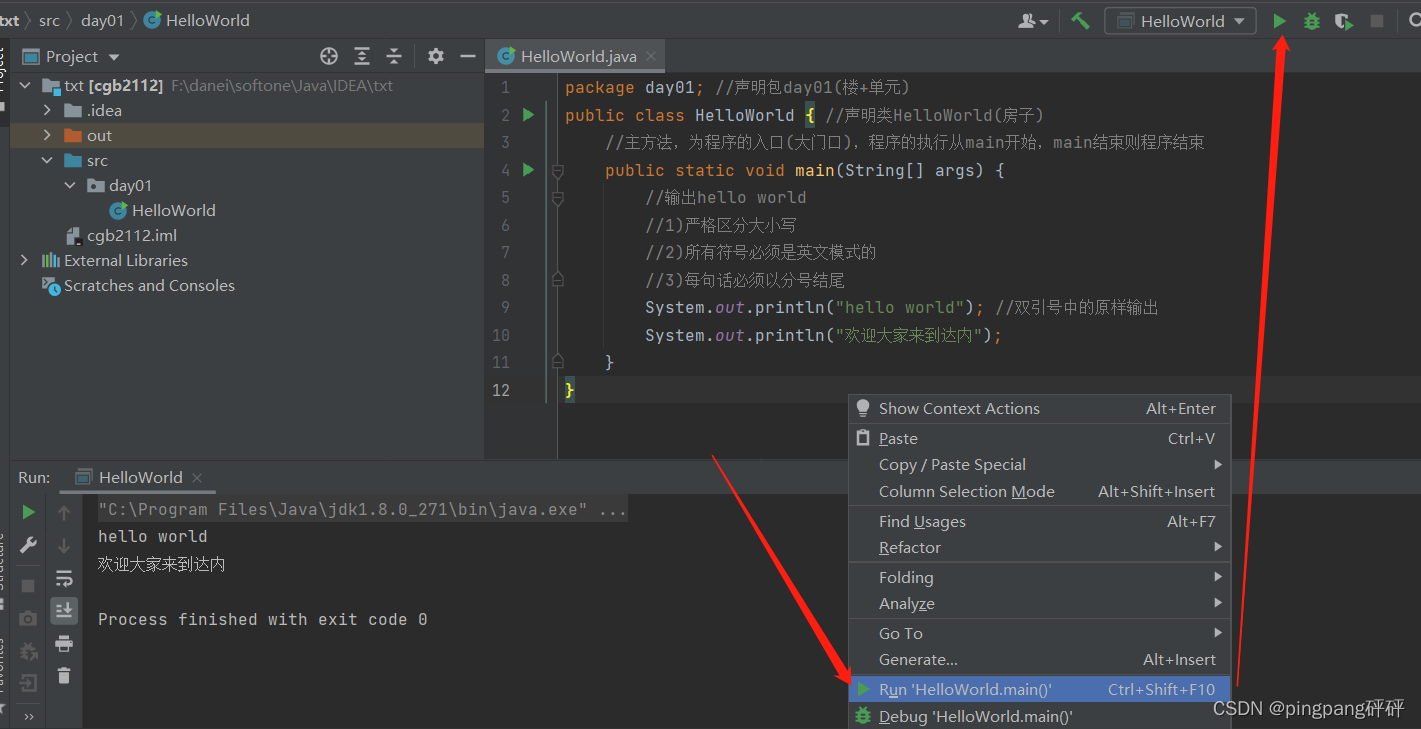
Task: Open Copy / Paste Special submenu
Action: point(1039,464)
